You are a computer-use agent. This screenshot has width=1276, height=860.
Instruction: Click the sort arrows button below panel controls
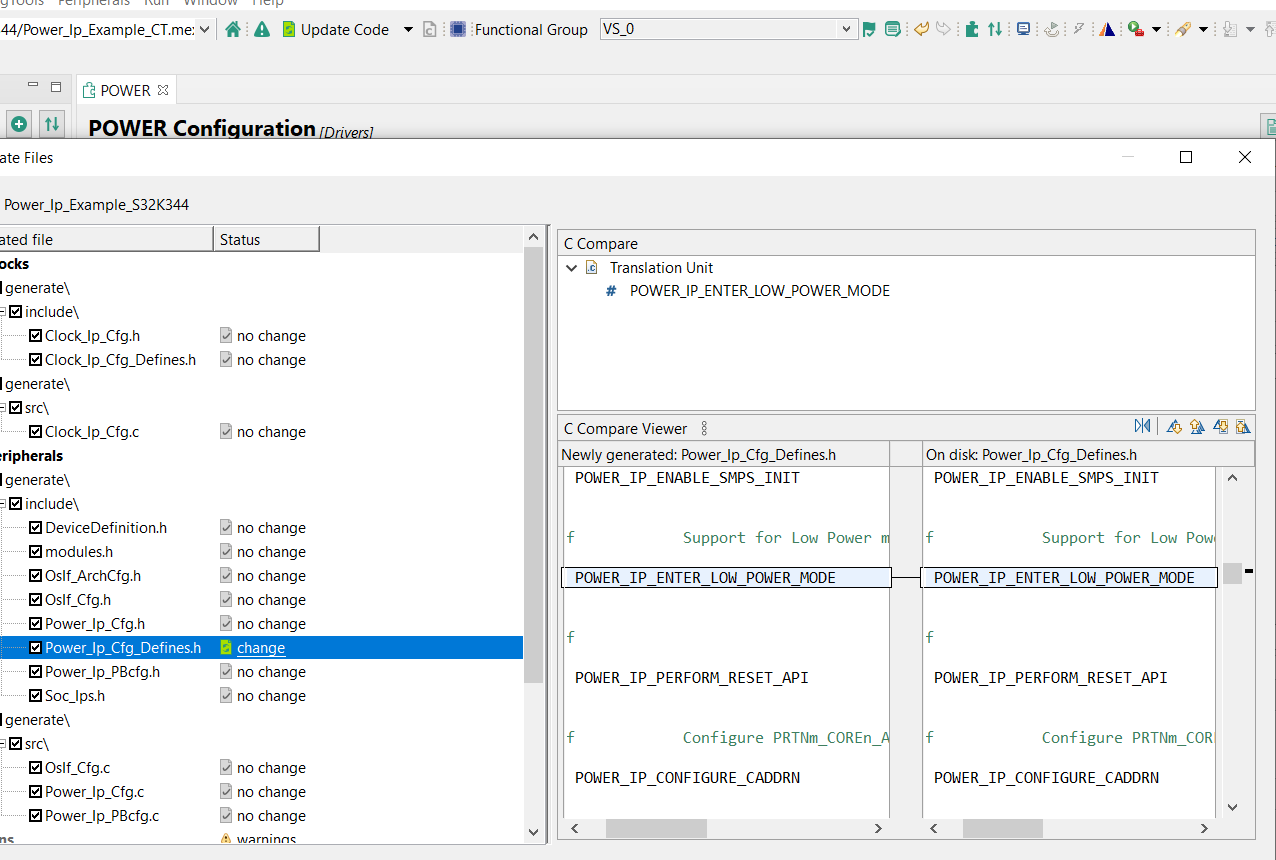[51, 124]
